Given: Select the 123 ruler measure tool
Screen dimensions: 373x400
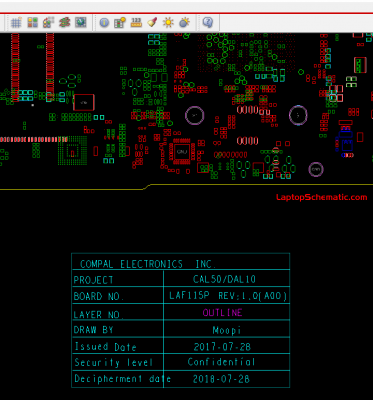Looking at the screenshot, I should pos(136,23).
